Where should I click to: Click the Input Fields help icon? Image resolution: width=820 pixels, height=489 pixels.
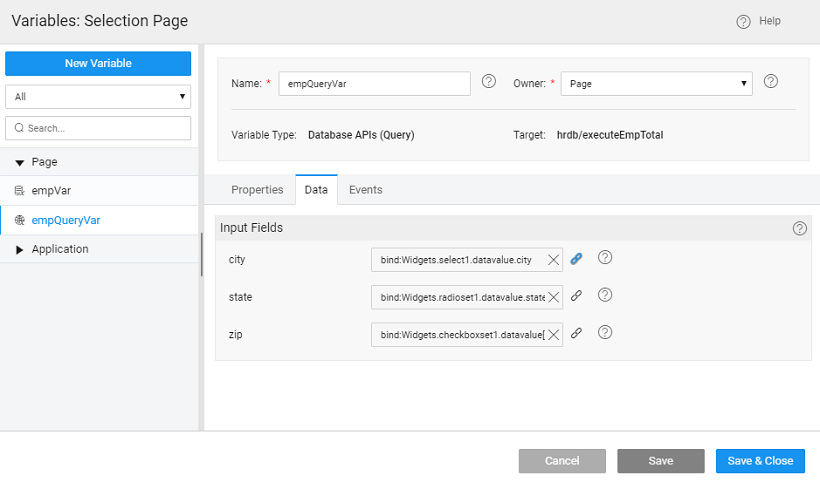click(799, 228)
